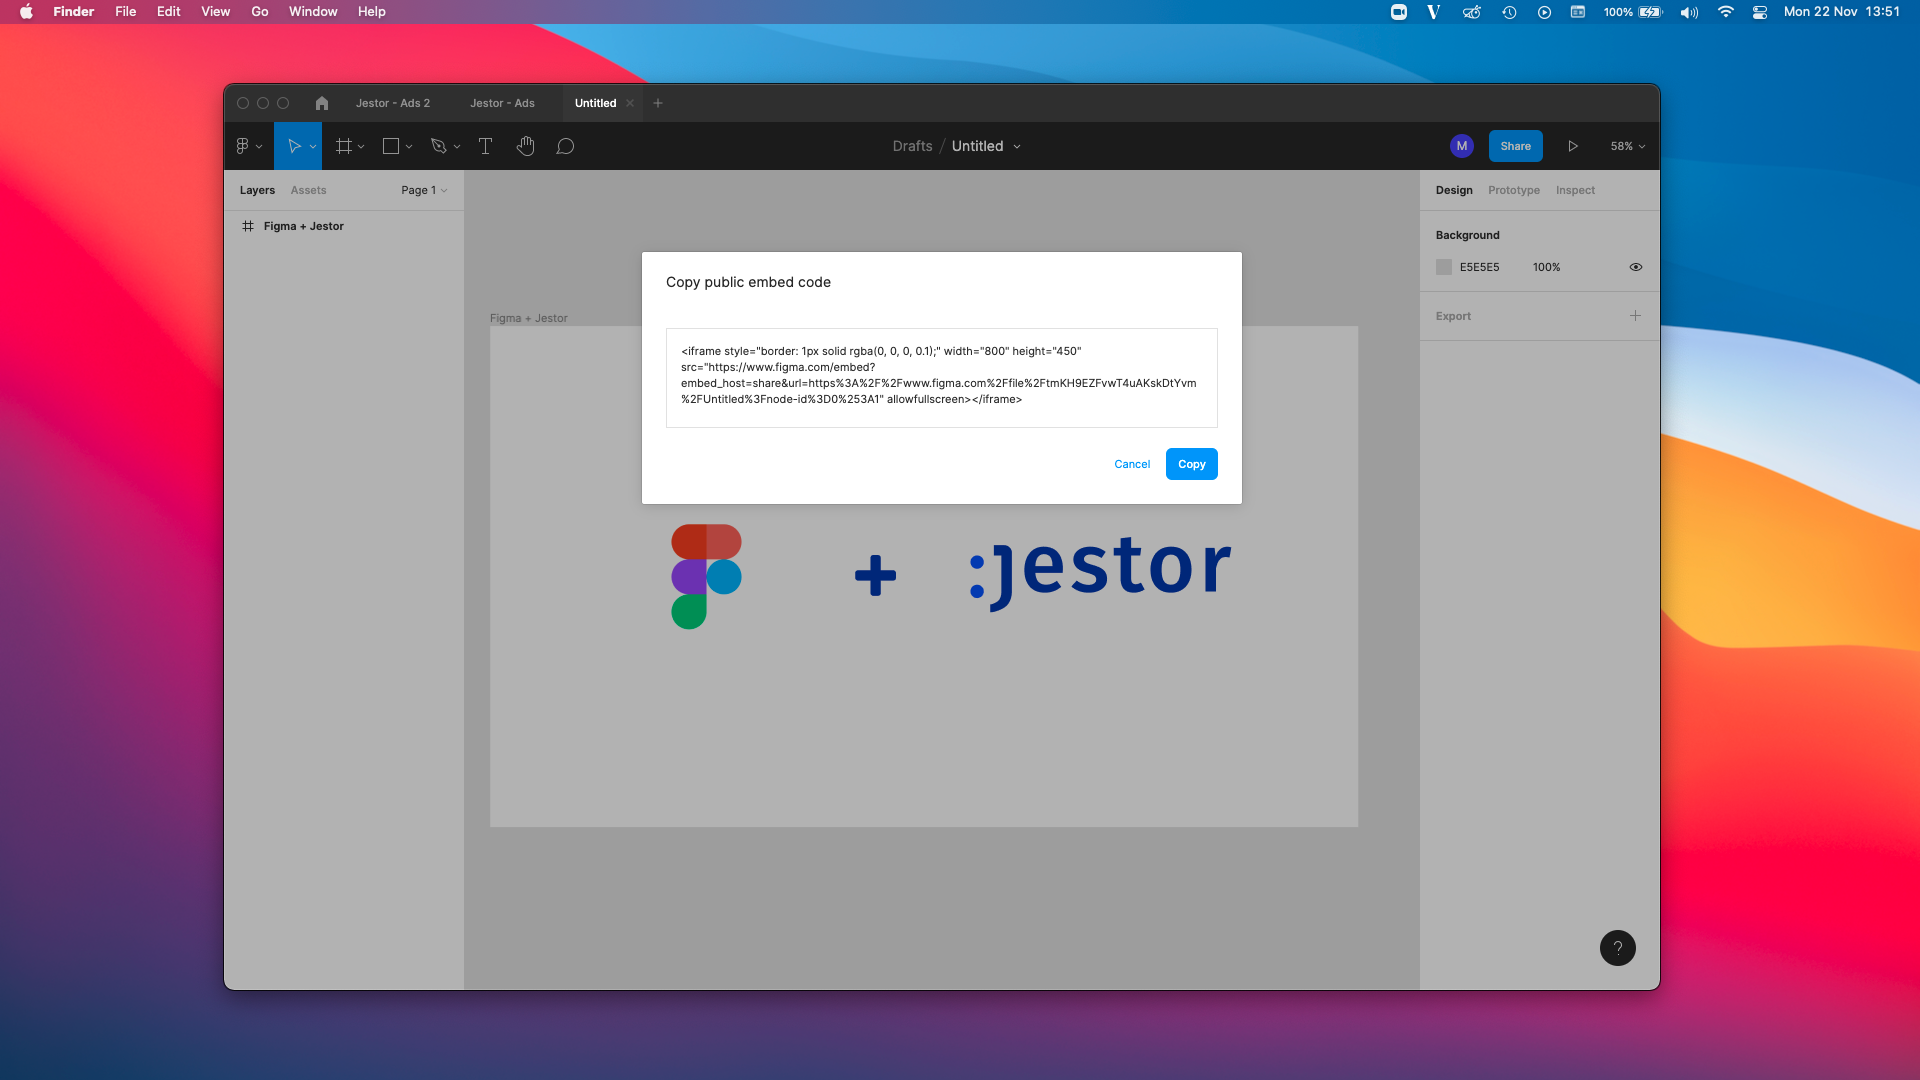Click the Drafts breadcrumb link
Viewport: 1920px width, 1080px height.
pos(912,146)
